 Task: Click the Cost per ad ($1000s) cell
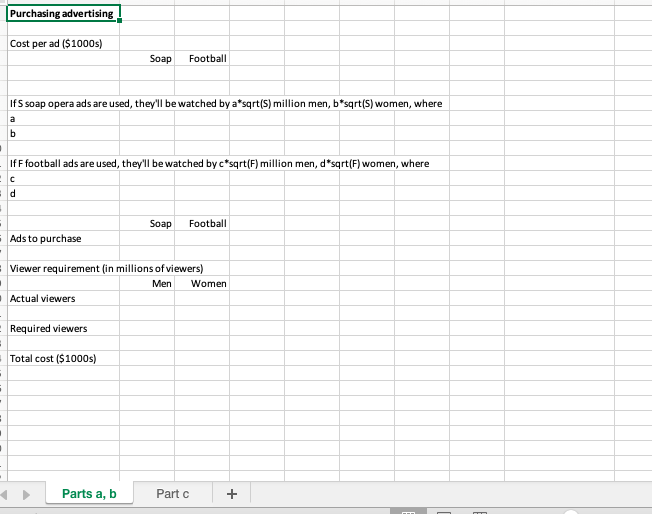[x=63, y=43]
